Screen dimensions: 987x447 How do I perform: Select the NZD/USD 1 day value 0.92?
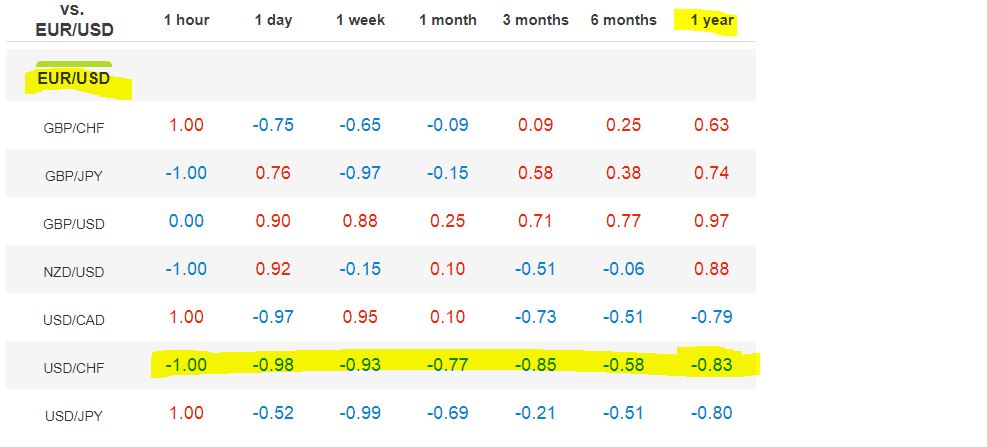click(x=273, y=269)
